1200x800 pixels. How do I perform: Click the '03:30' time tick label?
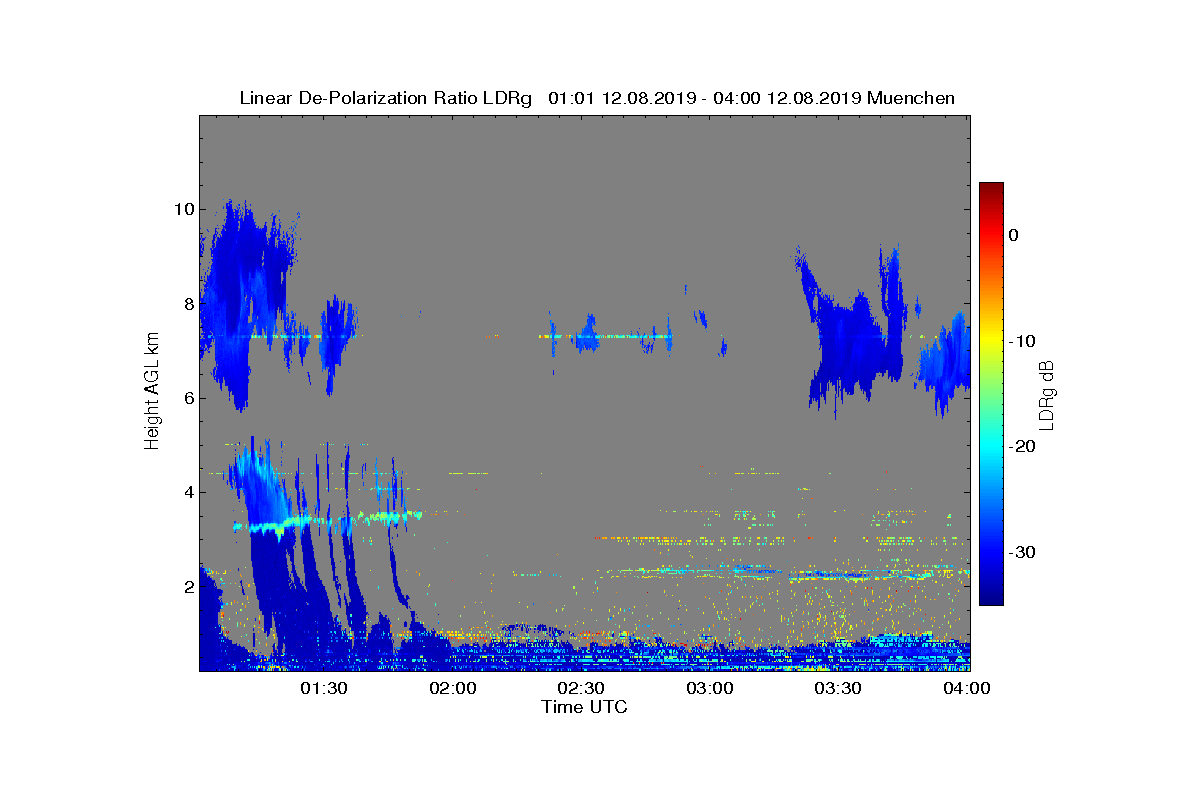(839, 688)
